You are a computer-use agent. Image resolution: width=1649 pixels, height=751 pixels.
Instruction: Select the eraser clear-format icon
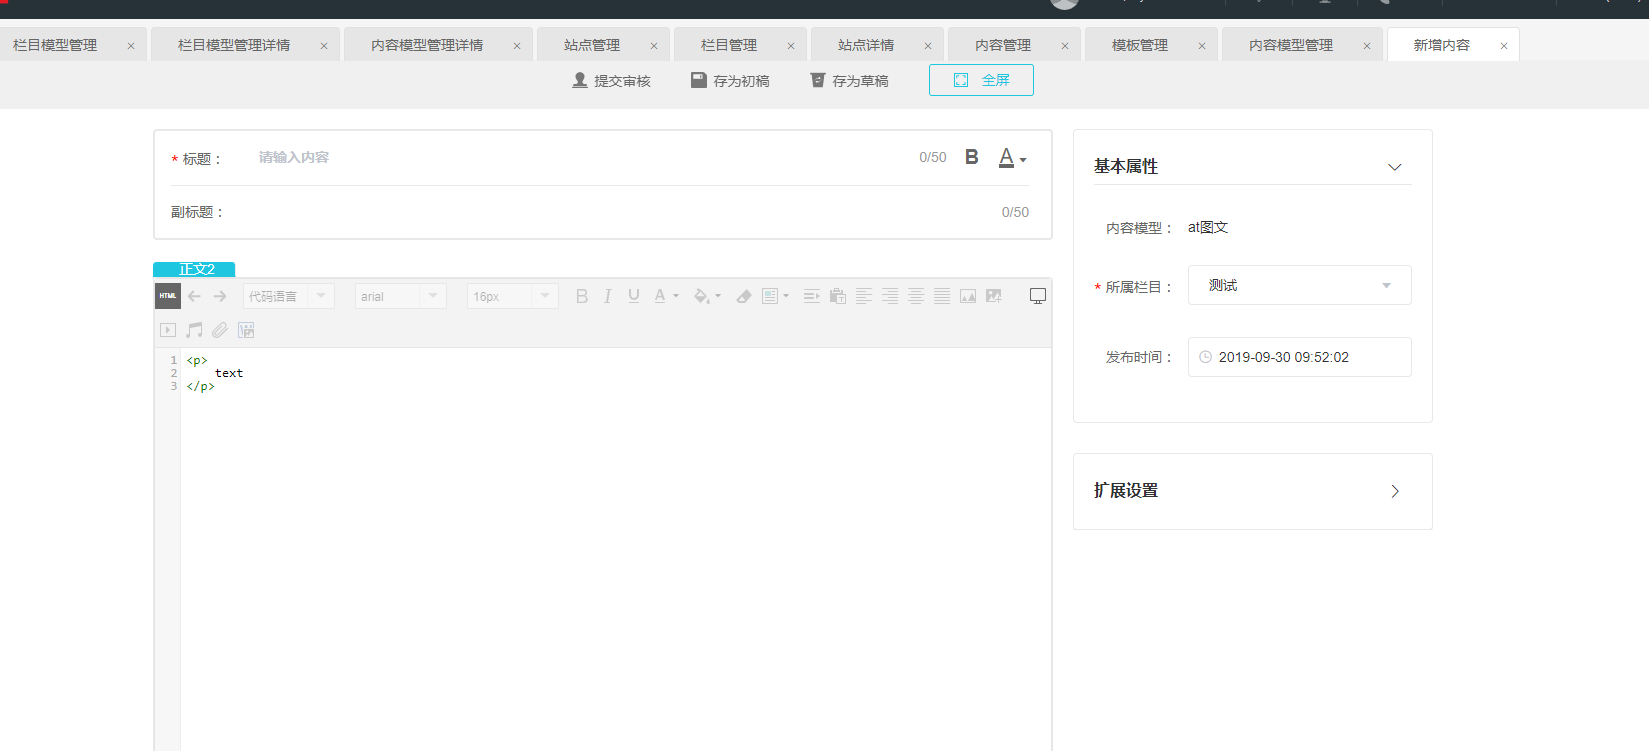[x=743, y=296]
